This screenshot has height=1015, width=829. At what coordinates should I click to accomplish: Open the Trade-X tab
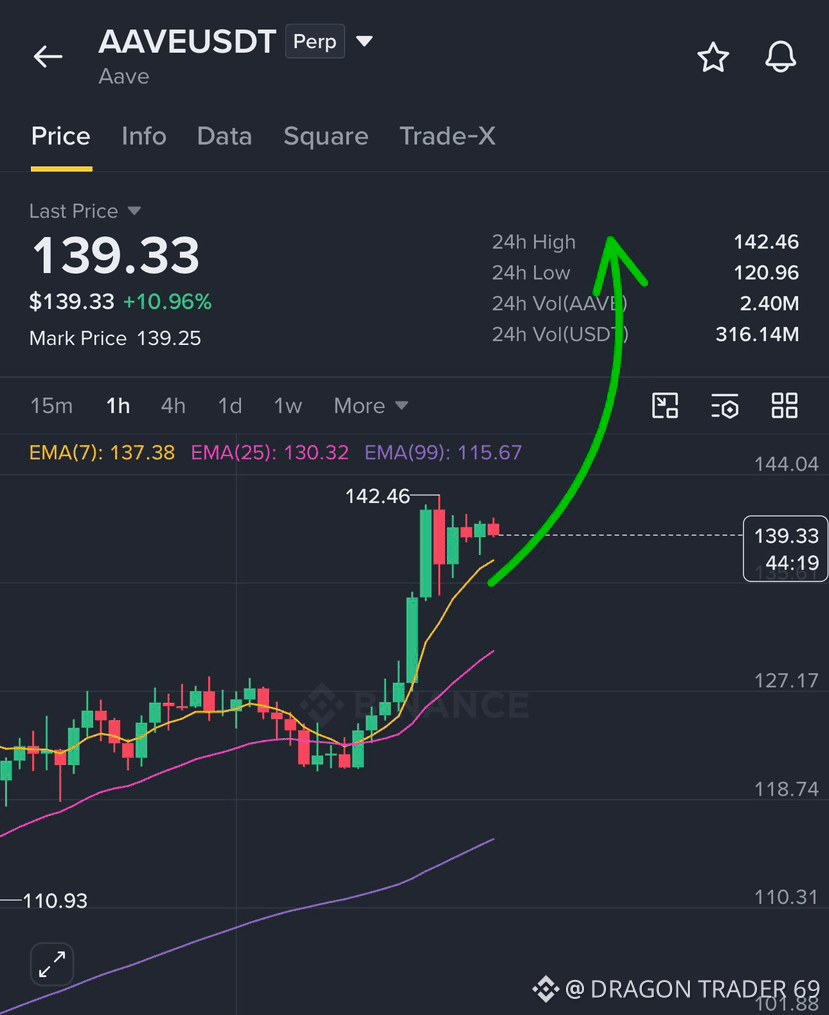(447, 137)
